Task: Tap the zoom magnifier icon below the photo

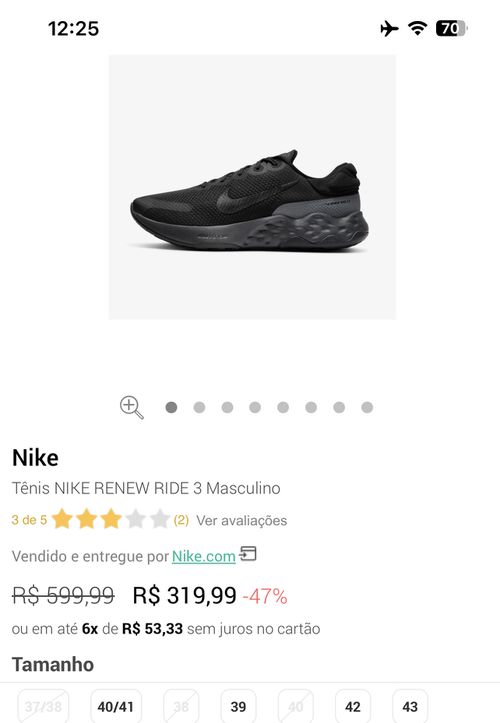Action: [x=131, y=408]
